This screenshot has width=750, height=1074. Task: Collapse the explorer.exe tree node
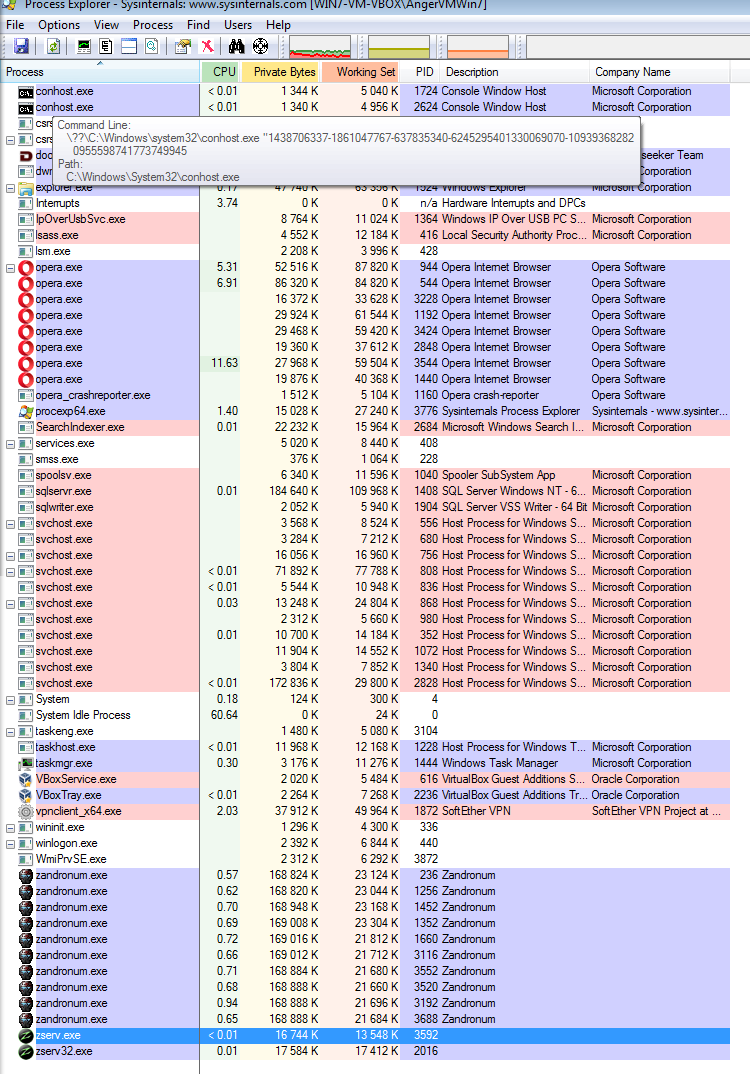tap(11, 187)
